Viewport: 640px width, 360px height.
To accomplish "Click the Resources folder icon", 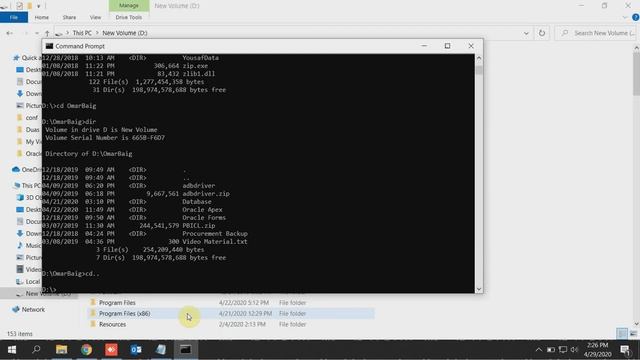I will tap(93, 324).
